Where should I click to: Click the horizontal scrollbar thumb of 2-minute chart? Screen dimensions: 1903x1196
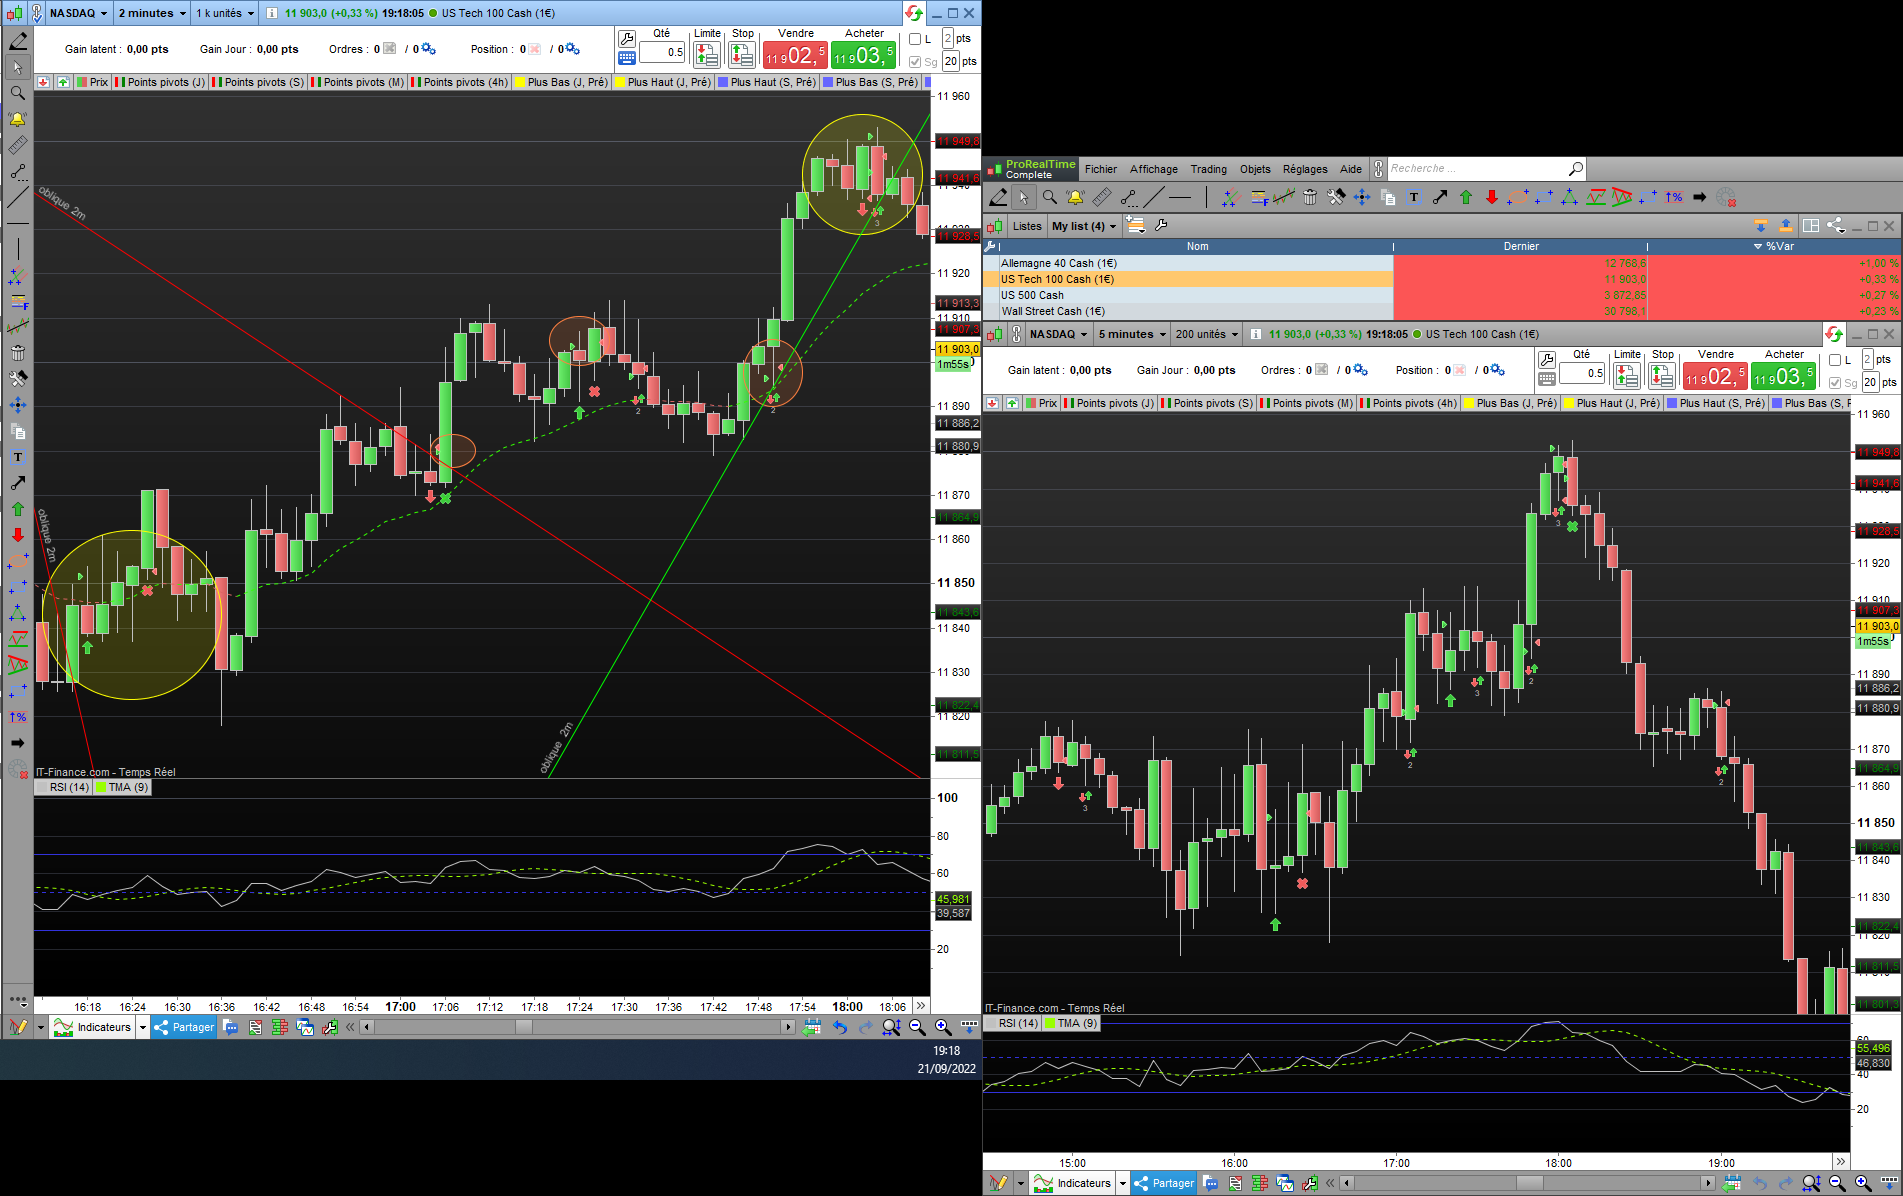tap(524, 1027)
